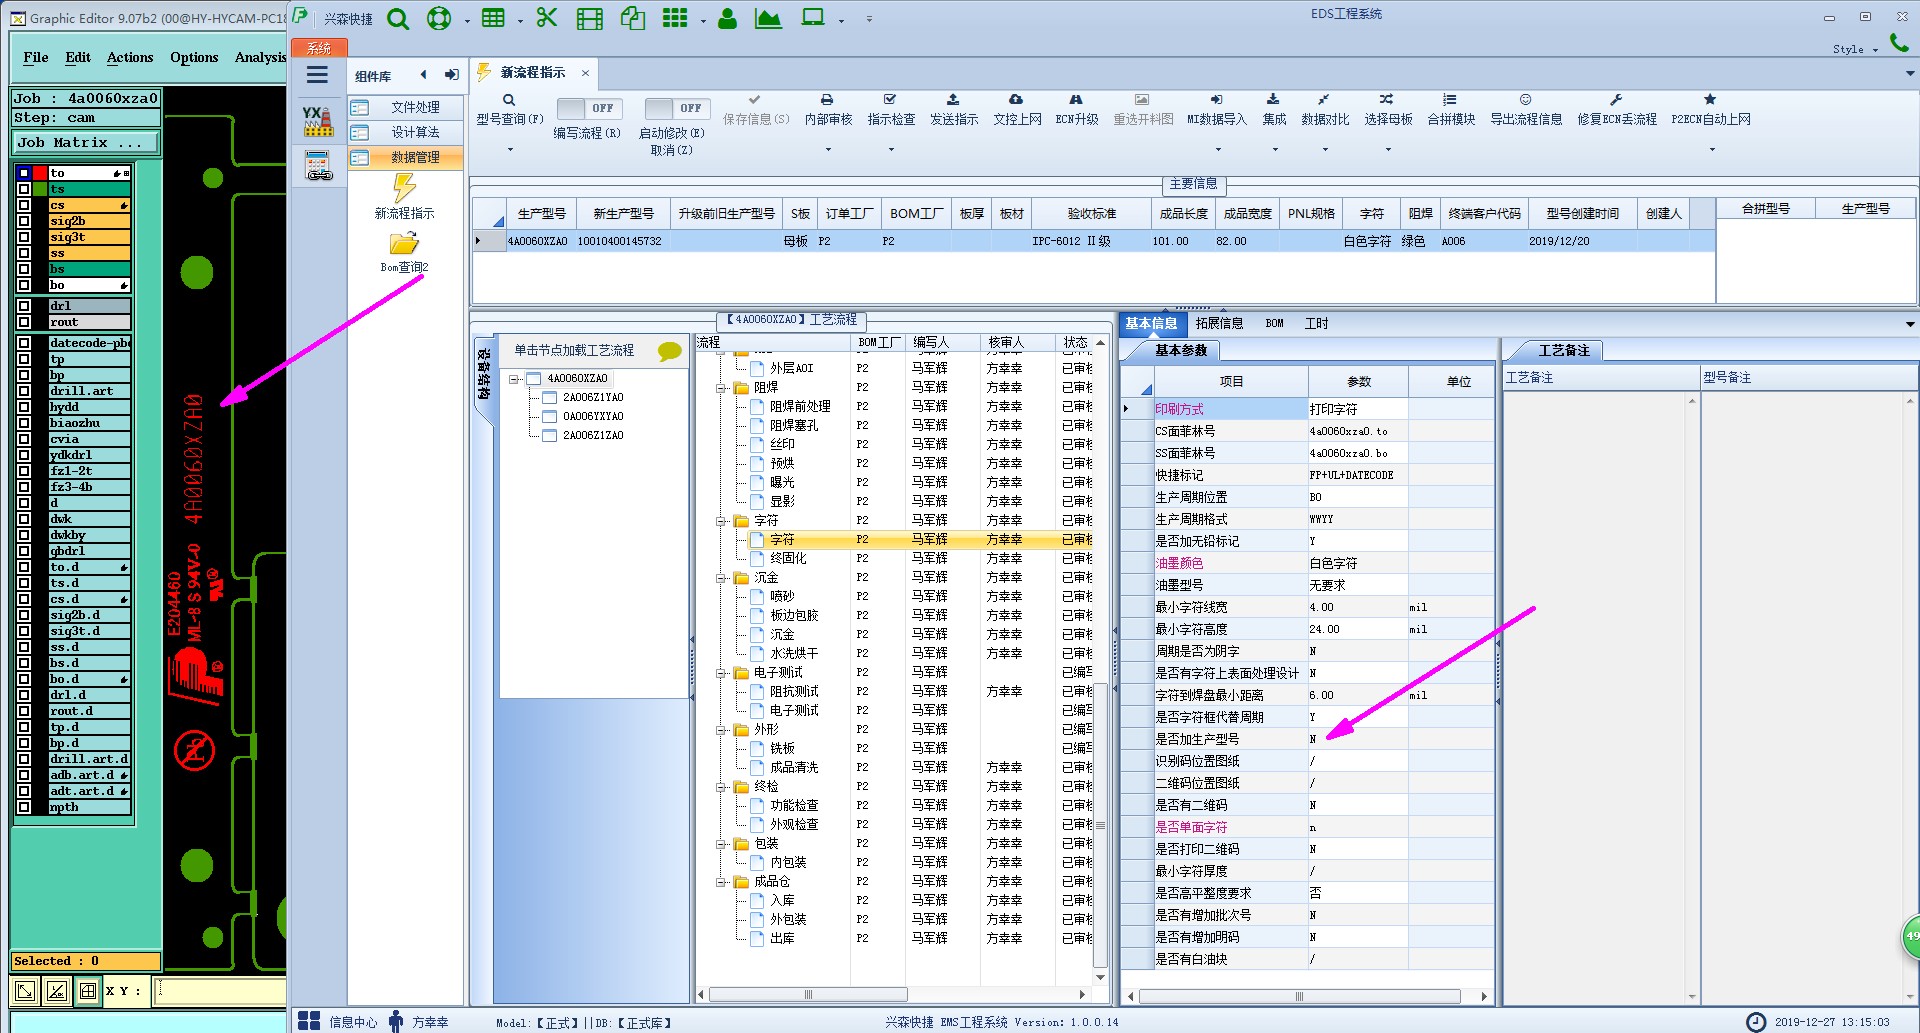Toggle 编写流程(R) OFF switch
This screenshot has width=1920, height=1033.
coord(589,108)
